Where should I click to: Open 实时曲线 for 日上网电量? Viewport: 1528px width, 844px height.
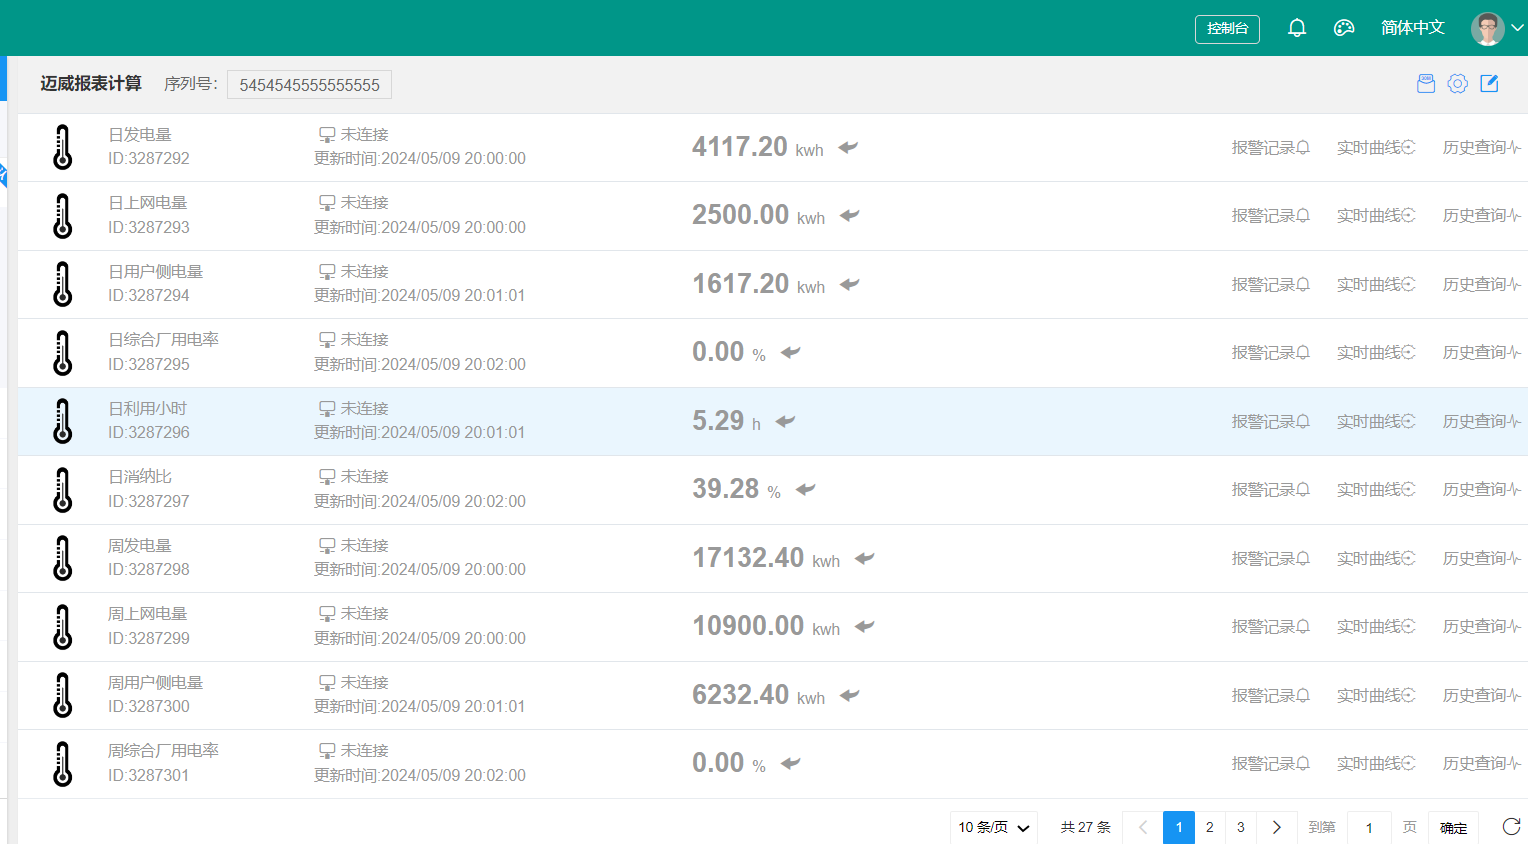[x=1376, y=216]
